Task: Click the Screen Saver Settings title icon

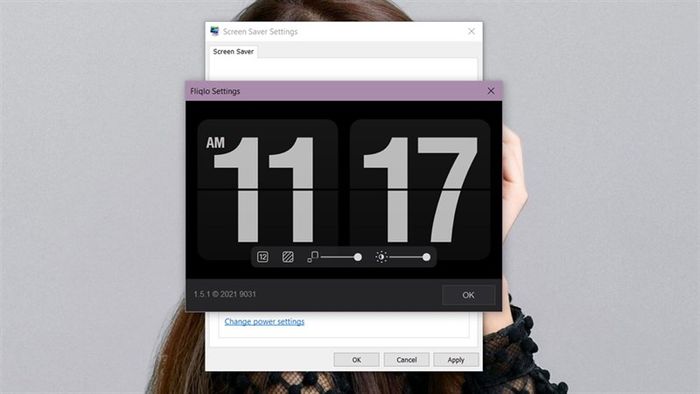Action: pos(215,31)
